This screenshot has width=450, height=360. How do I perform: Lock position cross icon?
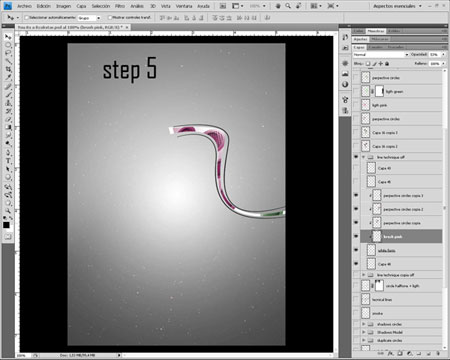click(381, 63)
